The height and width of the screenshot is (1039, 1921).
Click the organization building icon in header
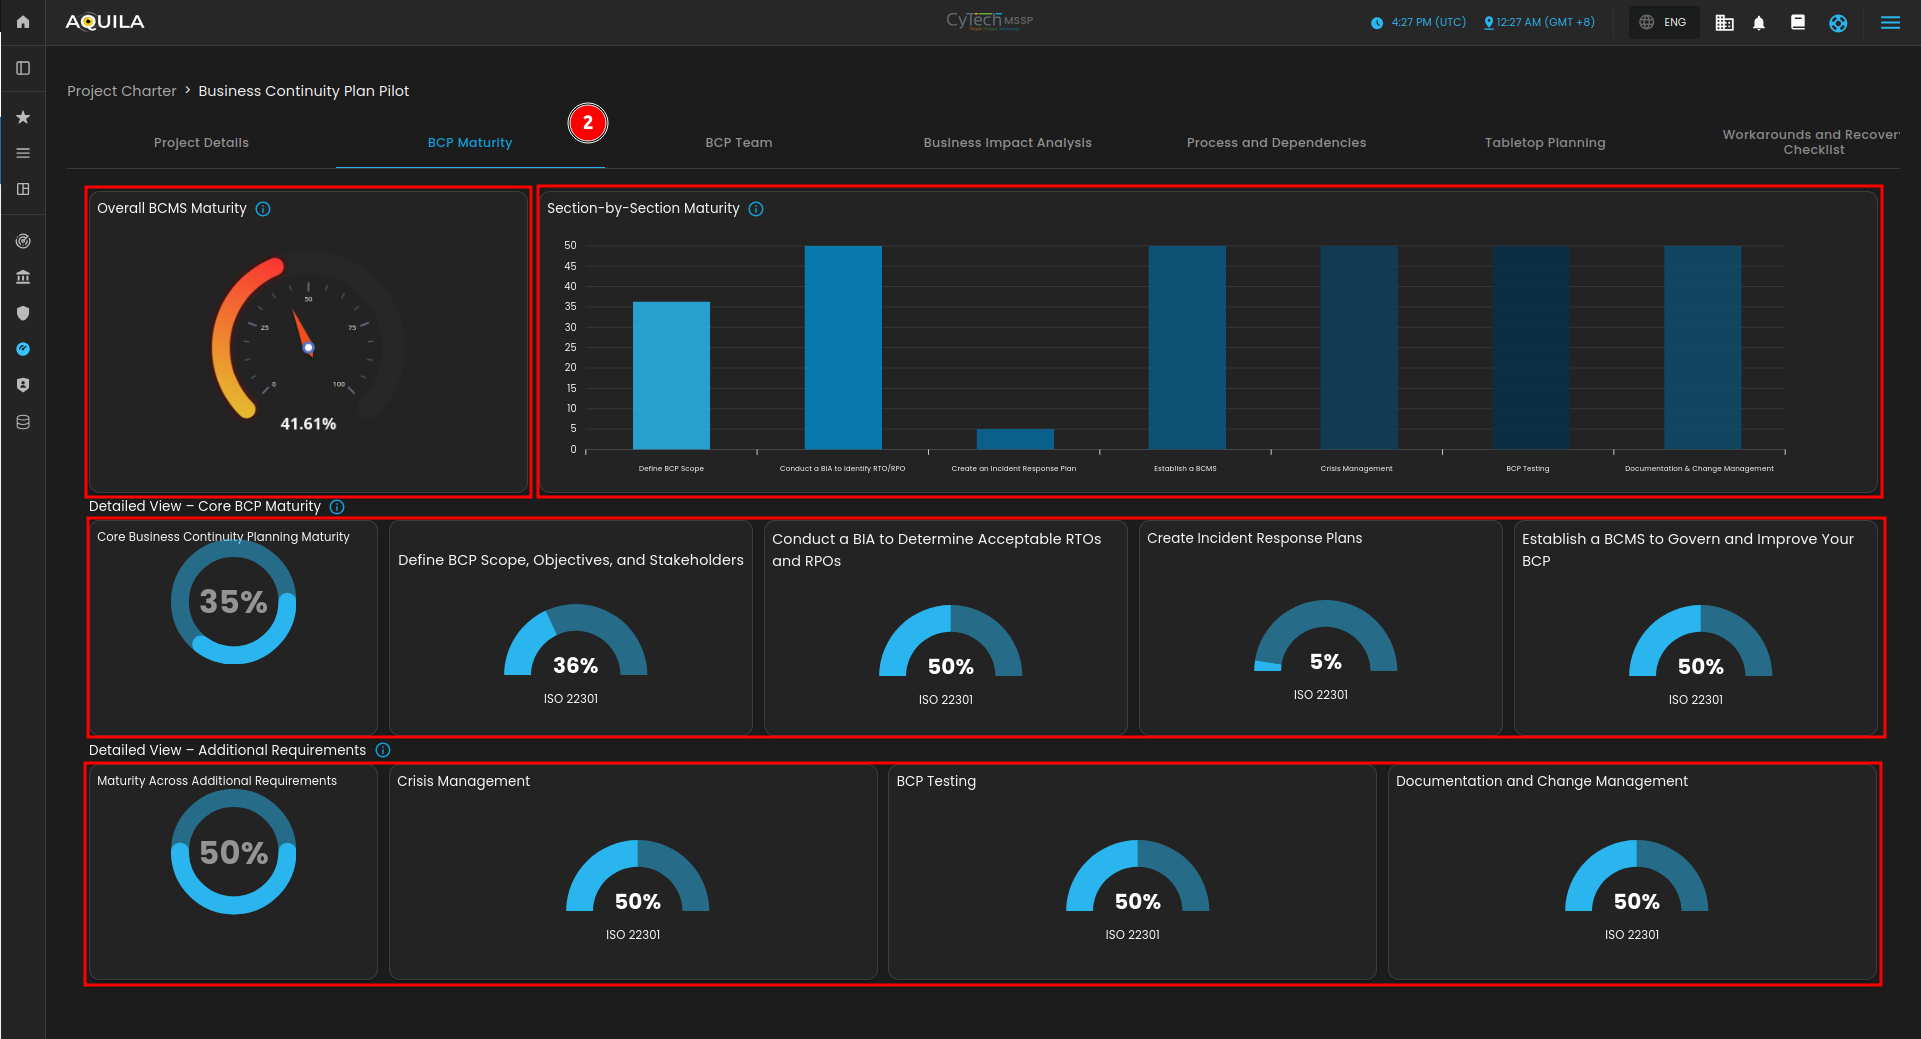[1724, 23]
